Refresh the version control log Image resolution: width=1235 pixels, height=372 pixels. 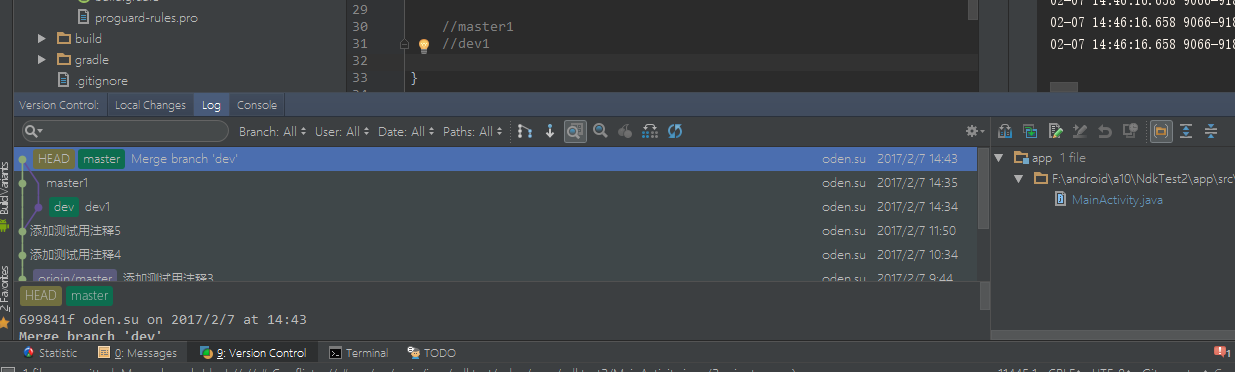pos(675,131)
